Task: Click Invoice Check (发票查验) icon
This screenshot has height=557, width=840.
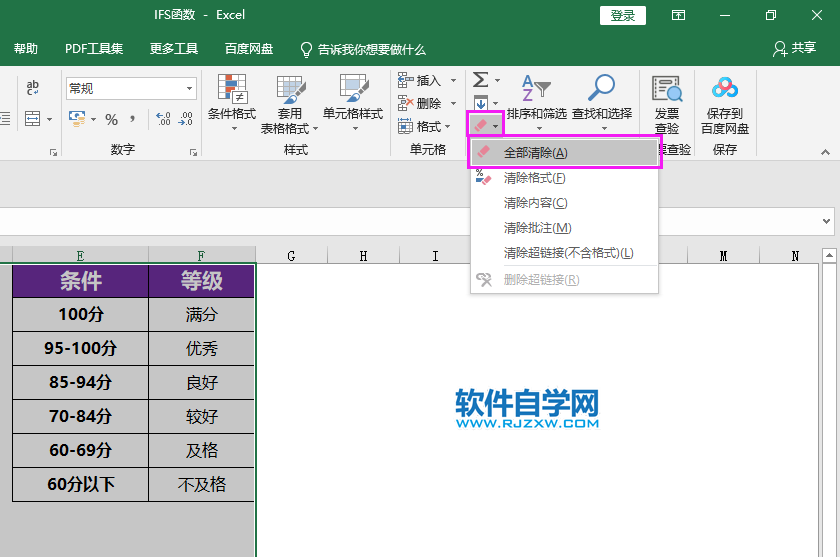Action: tap(667, 88)
